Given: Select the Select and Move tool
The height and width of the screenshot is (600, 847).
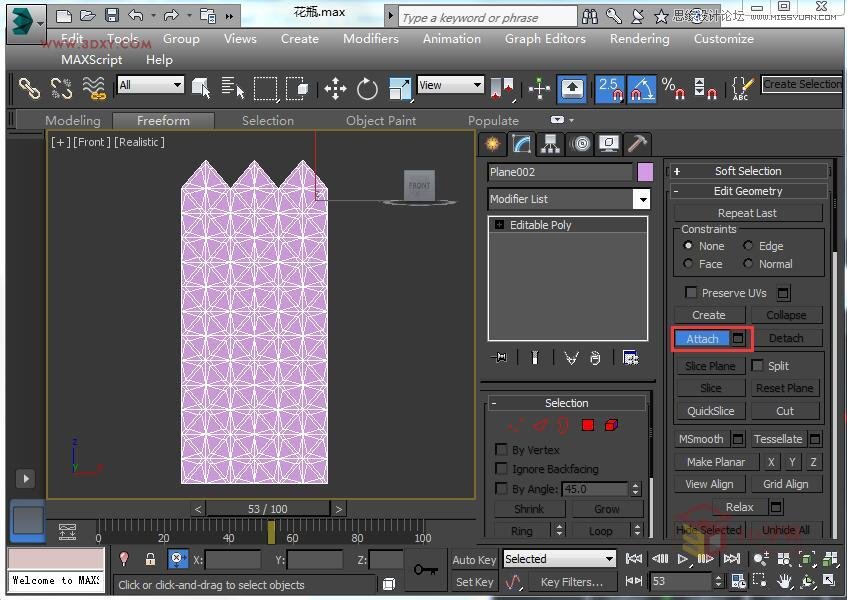Looking at the screenshot, I should pos(335,88).
